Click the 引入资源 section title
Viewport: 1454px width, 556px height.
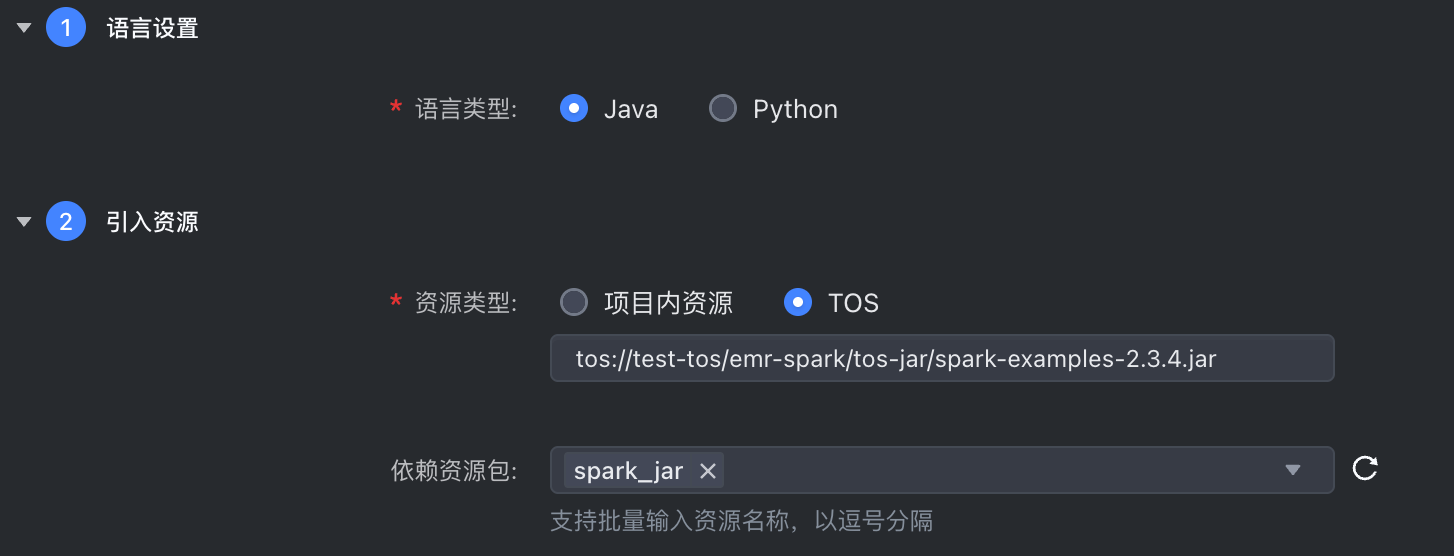pos(152,222)
